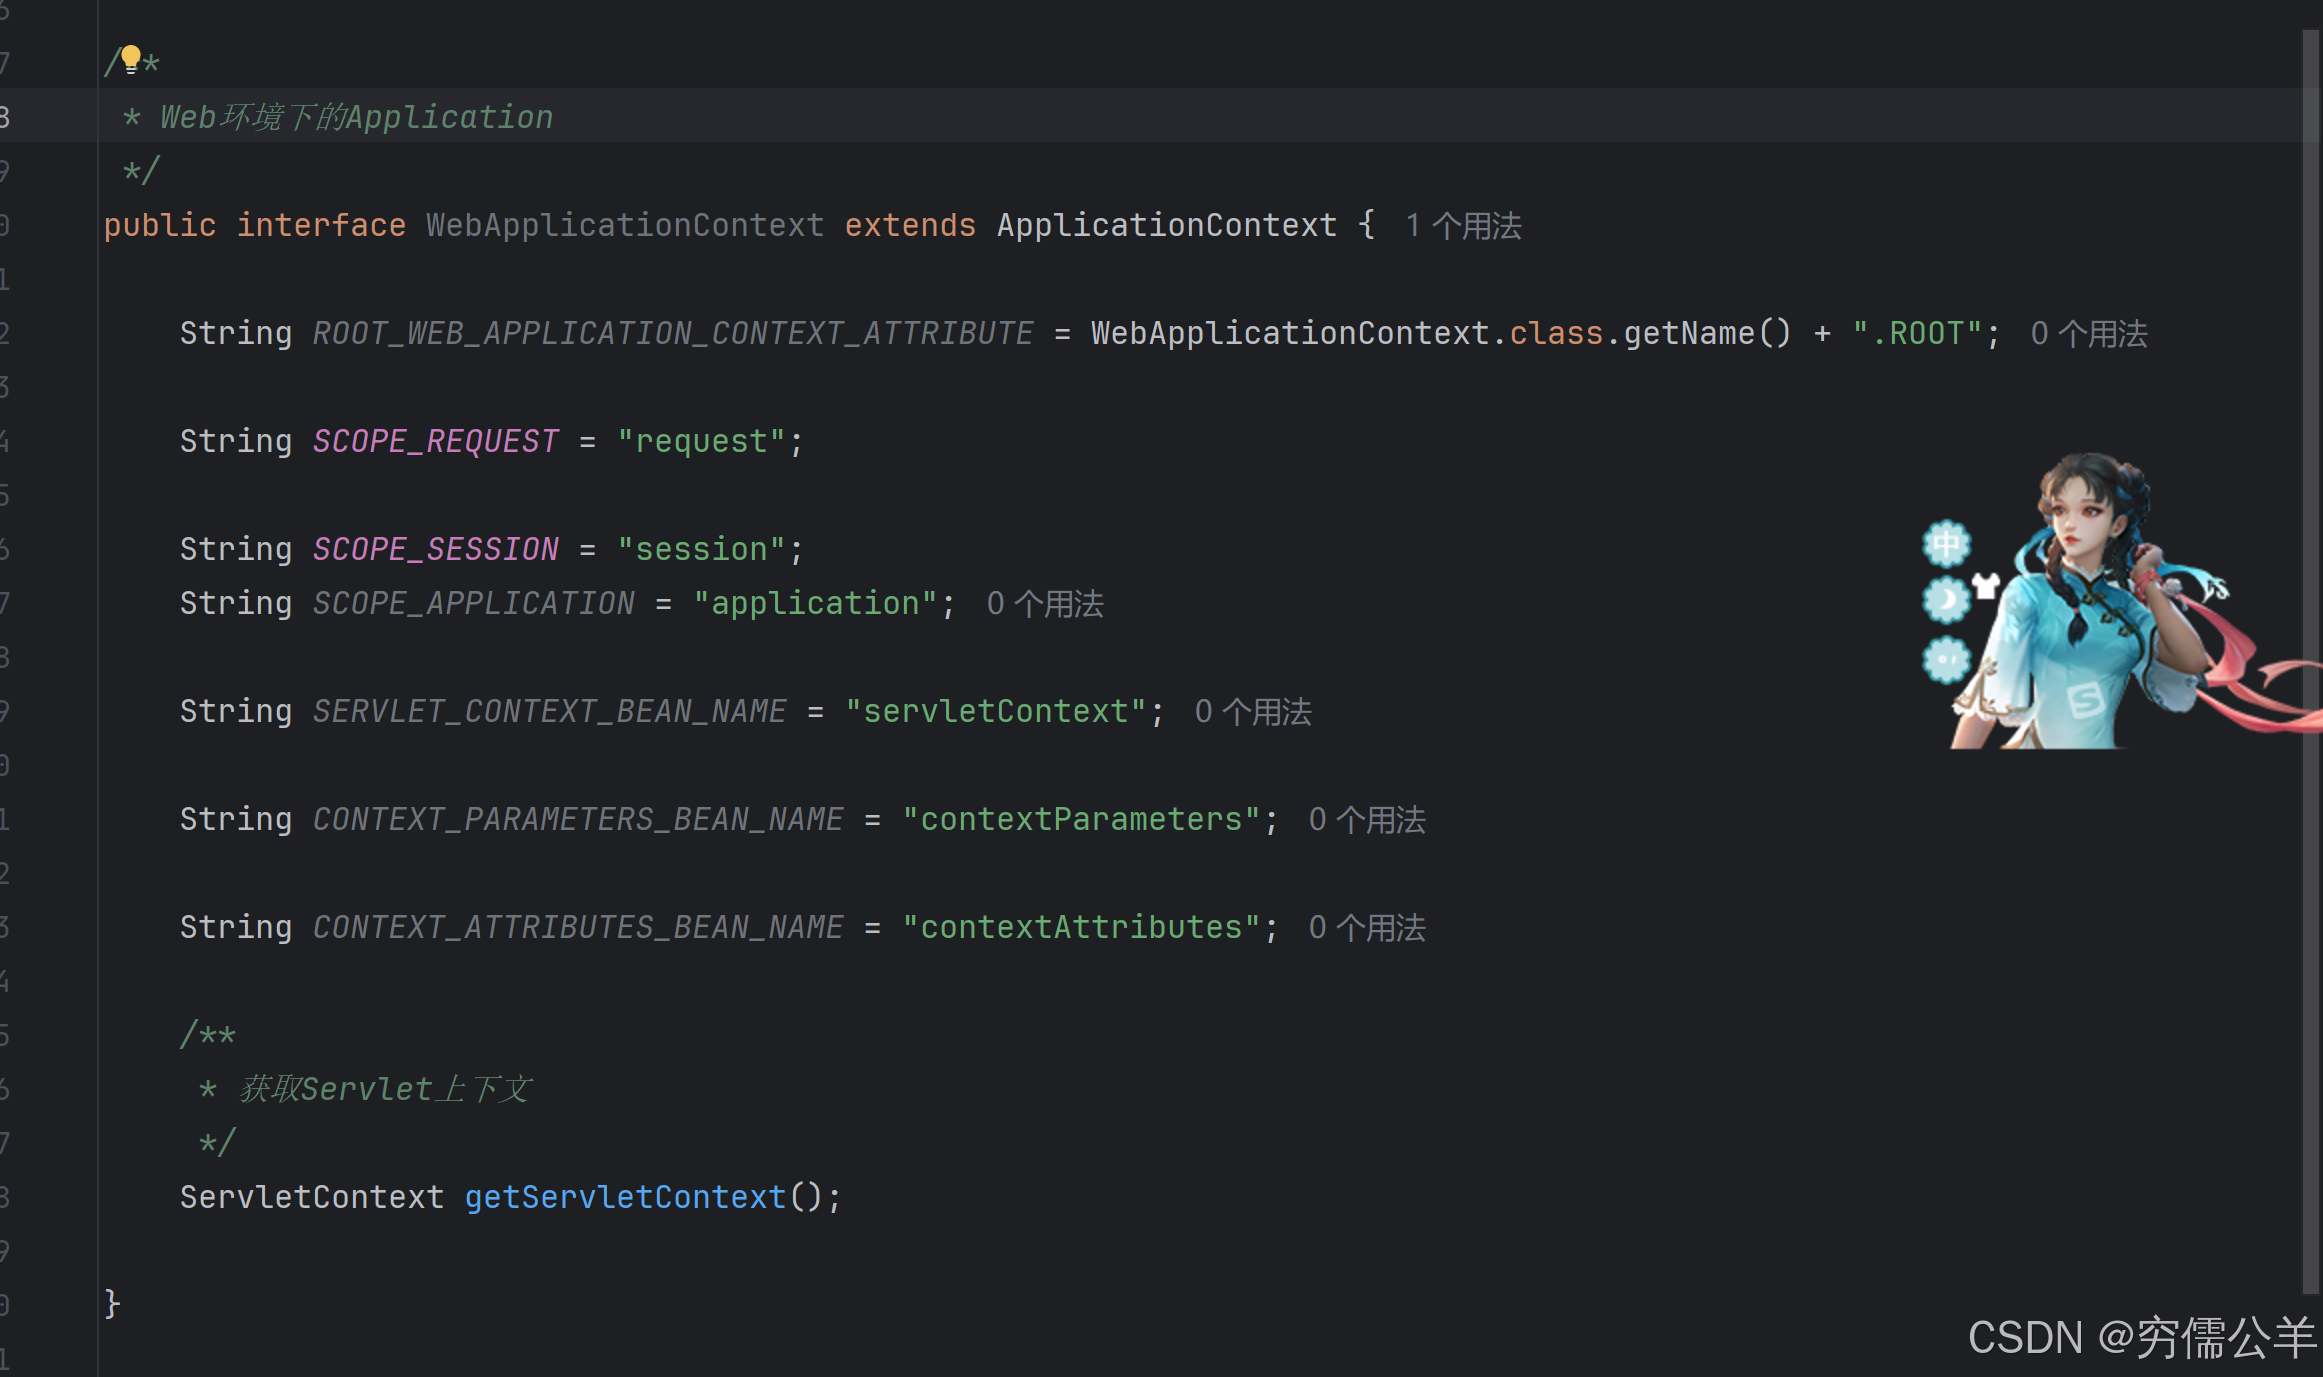The width and height of the screenshot is (2323, 1377).
Task: Click the 'Web环境下的Application' comment line
Action: 356,118
